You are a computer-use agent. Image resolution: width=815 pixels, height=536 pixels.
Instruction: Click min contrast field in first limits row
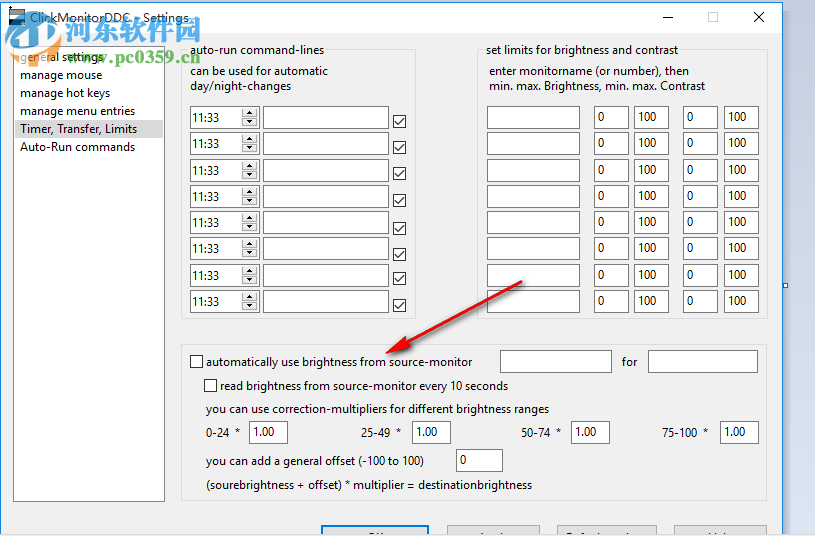[x=700, y=117]
